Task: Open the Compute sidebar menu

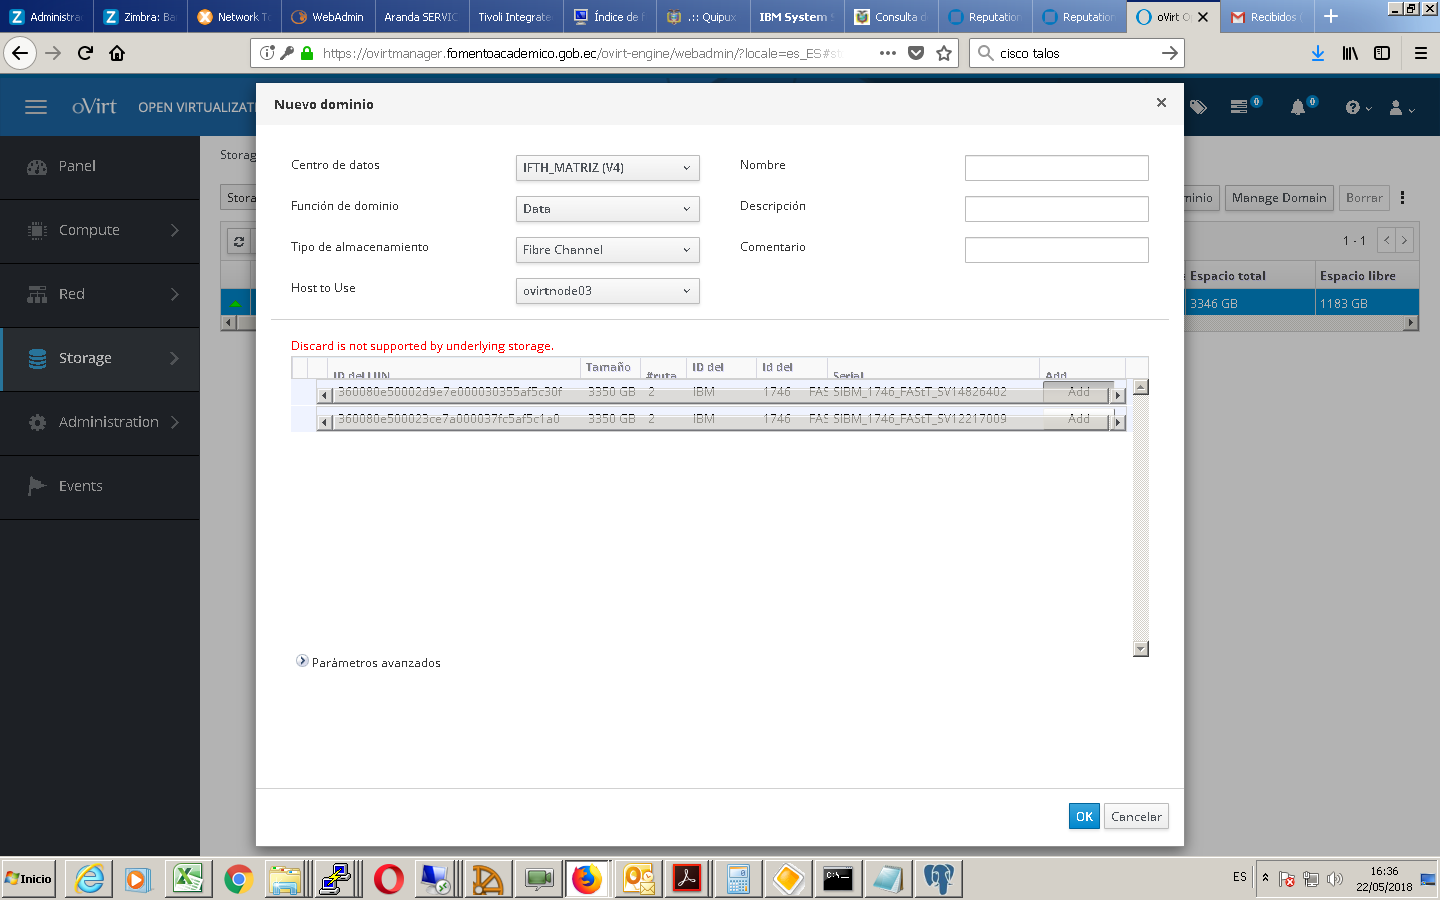Action: (x=100, y=230)
